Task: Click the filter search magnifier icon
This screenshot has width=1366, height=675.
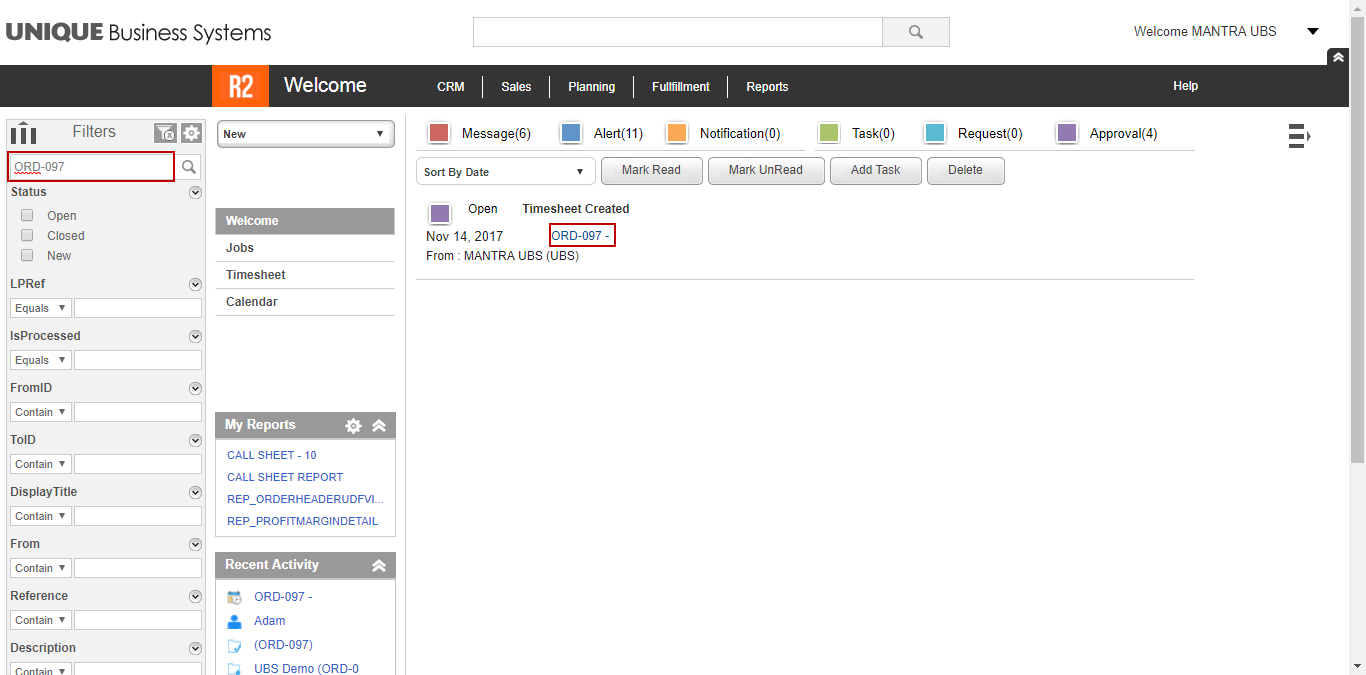Action: [188, 167]
